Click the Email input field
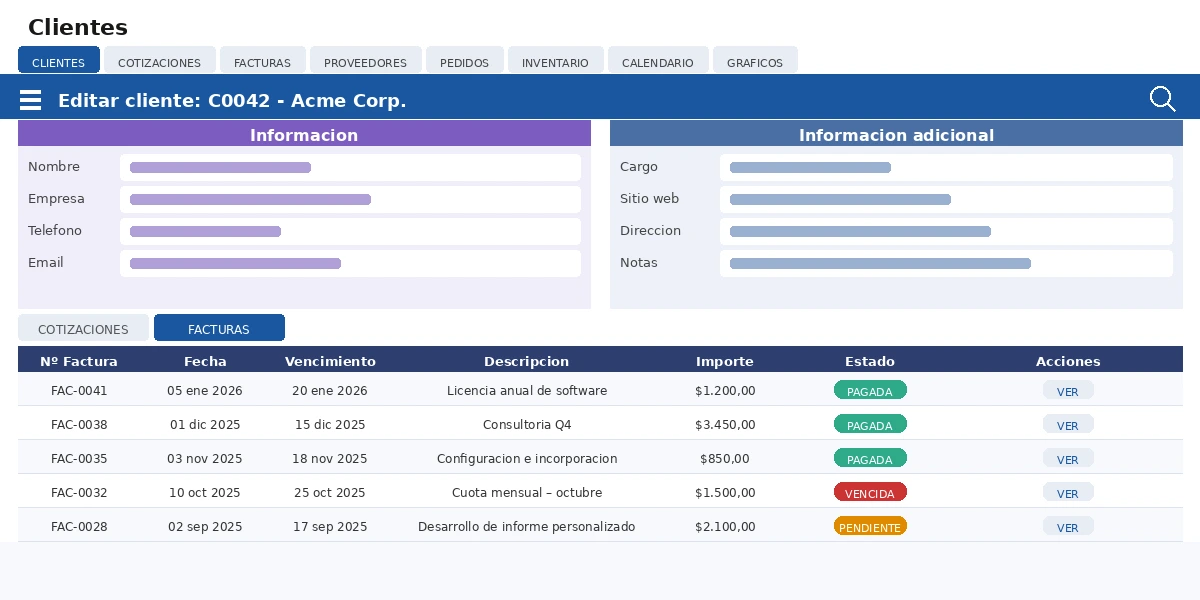Viewport: 1200px width, 600px height. (350, 263)
